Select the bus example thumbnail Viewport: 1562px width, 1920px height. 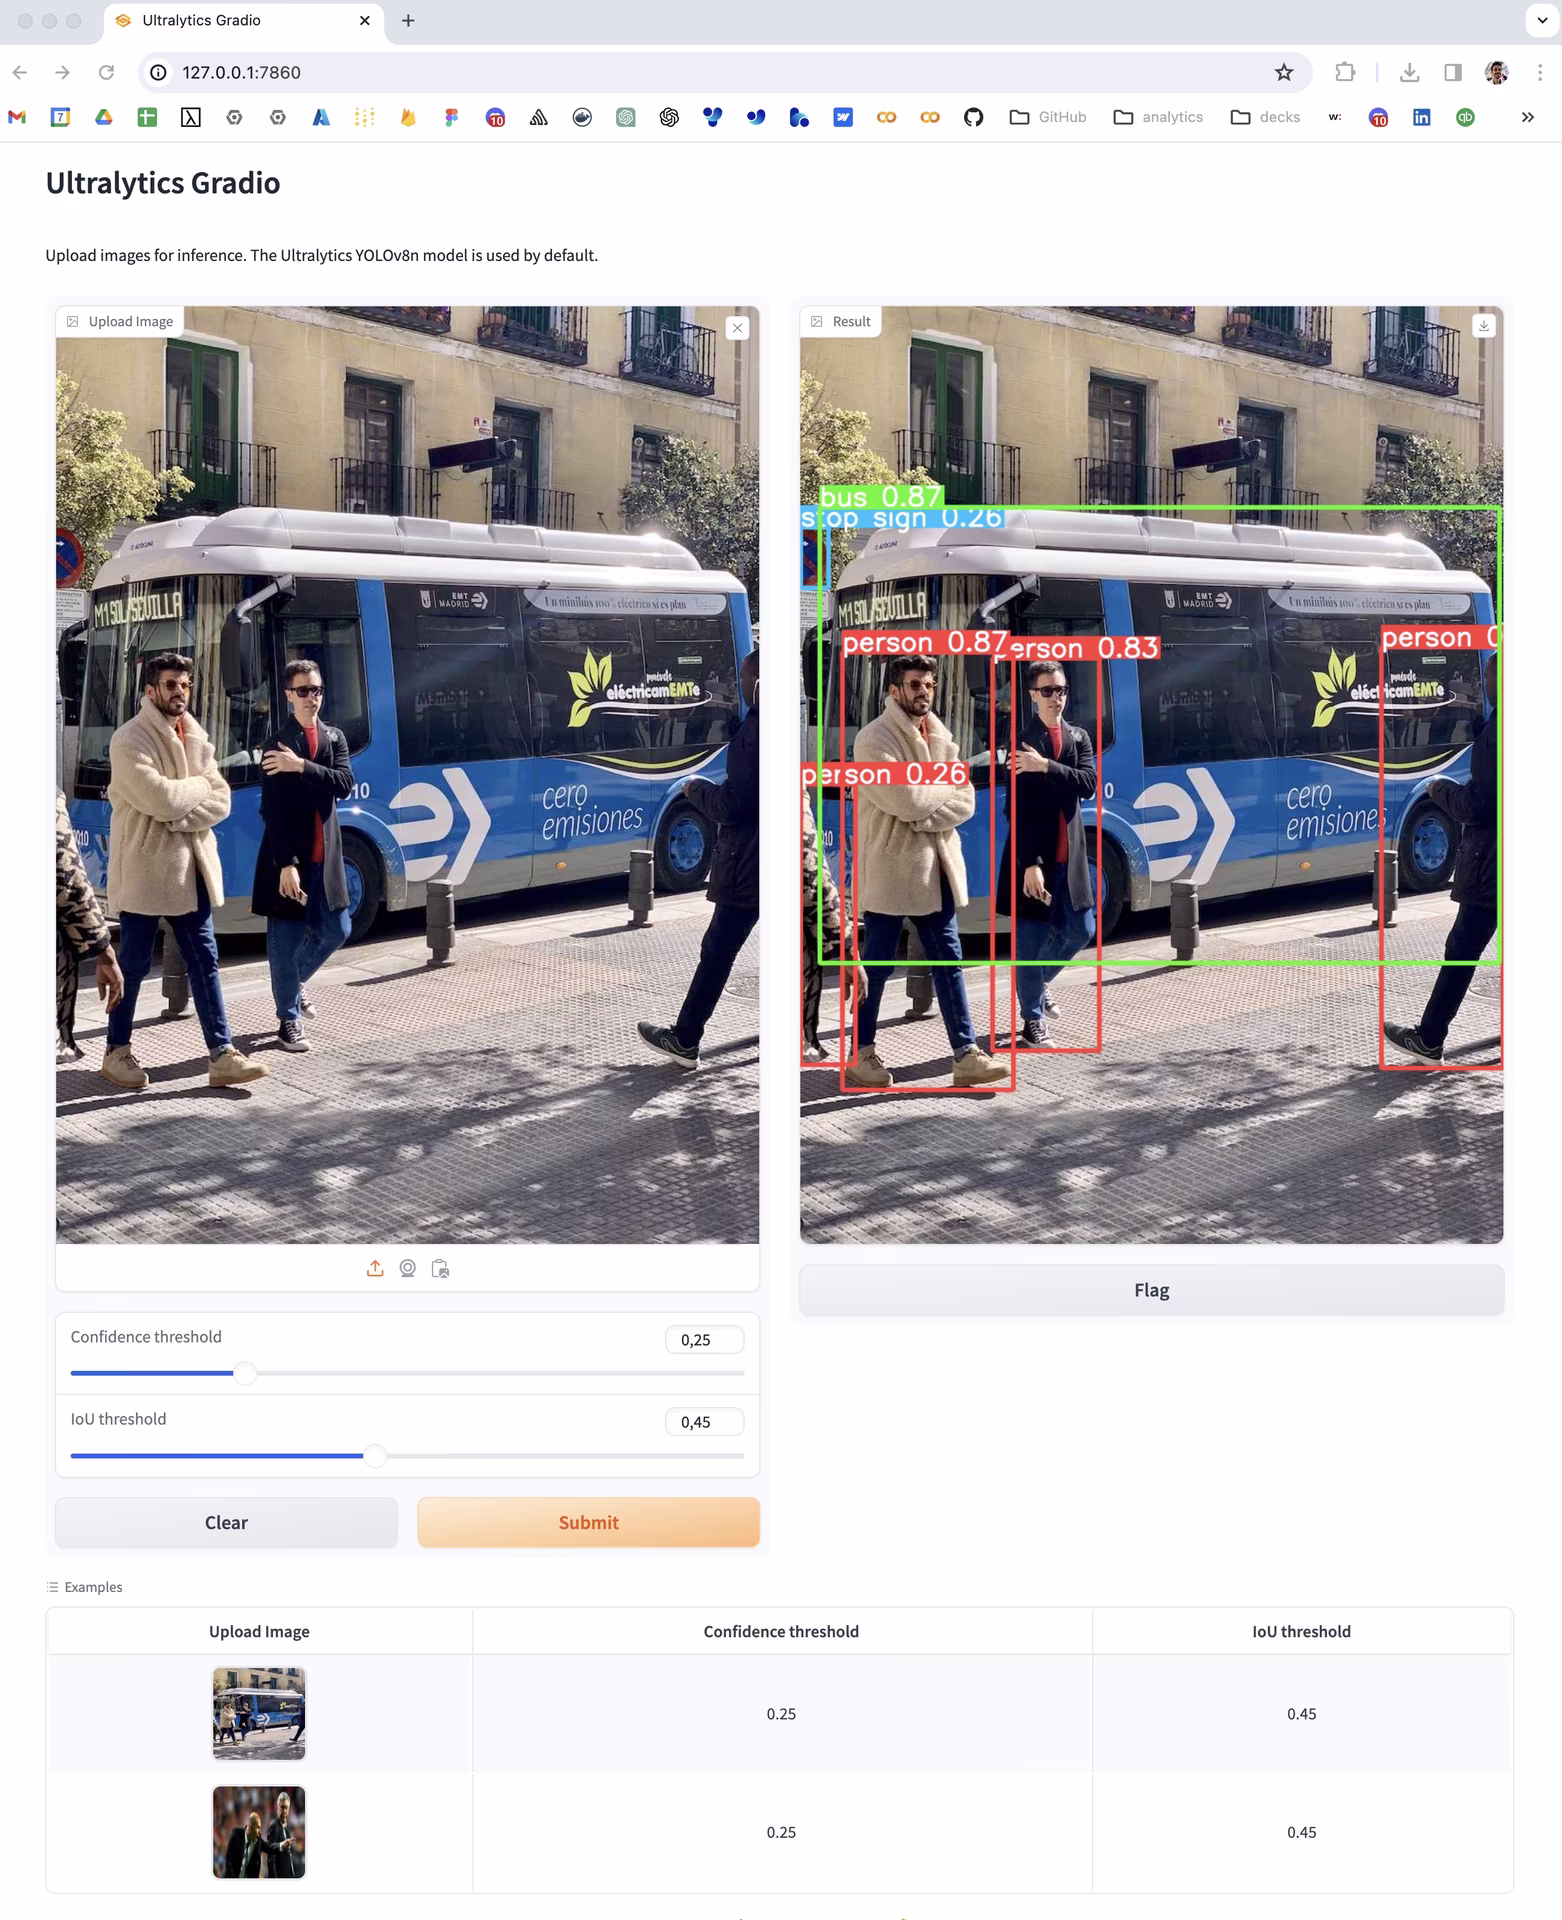click(259, 1713)
